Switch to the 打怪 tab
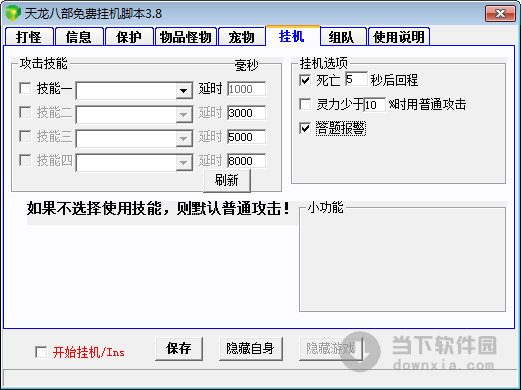521x390 pixels. 29,37
